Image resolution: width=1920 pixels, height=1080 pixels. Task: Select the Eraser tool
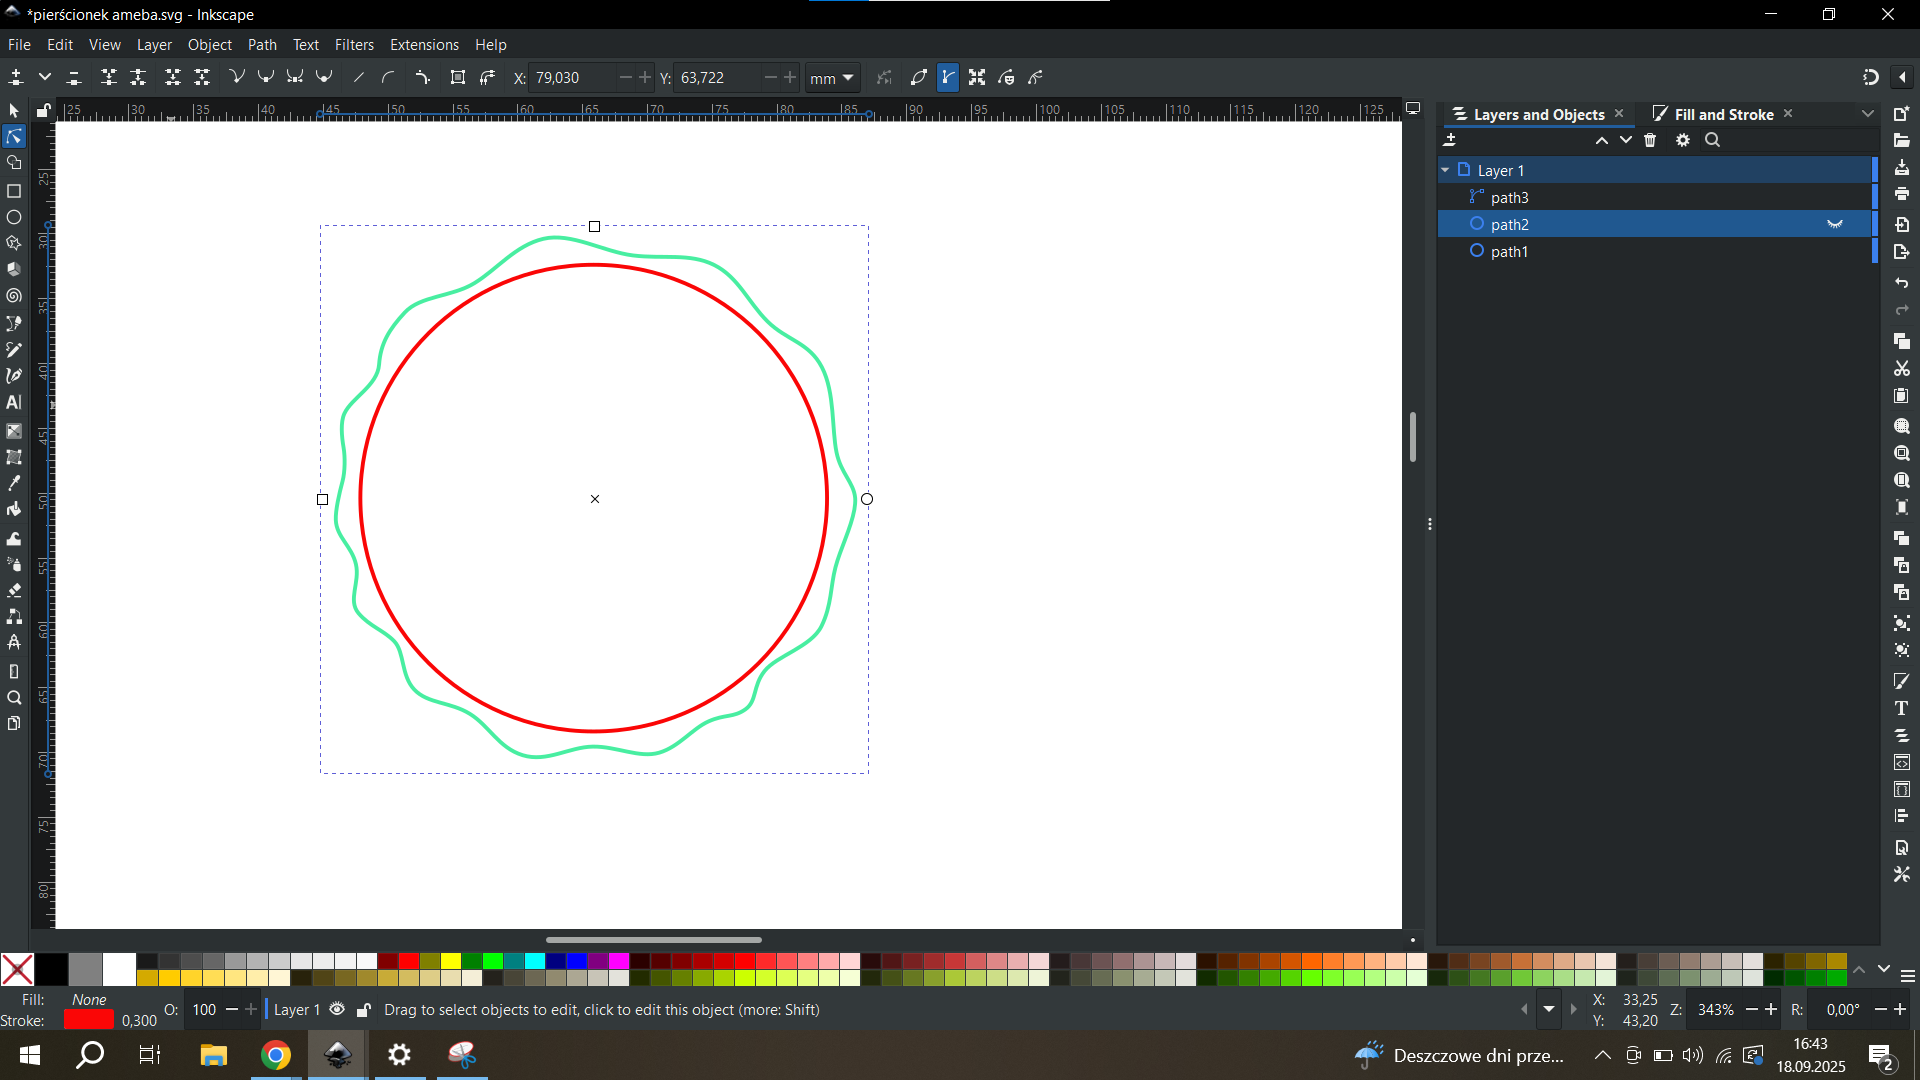[x=14, y=591]
